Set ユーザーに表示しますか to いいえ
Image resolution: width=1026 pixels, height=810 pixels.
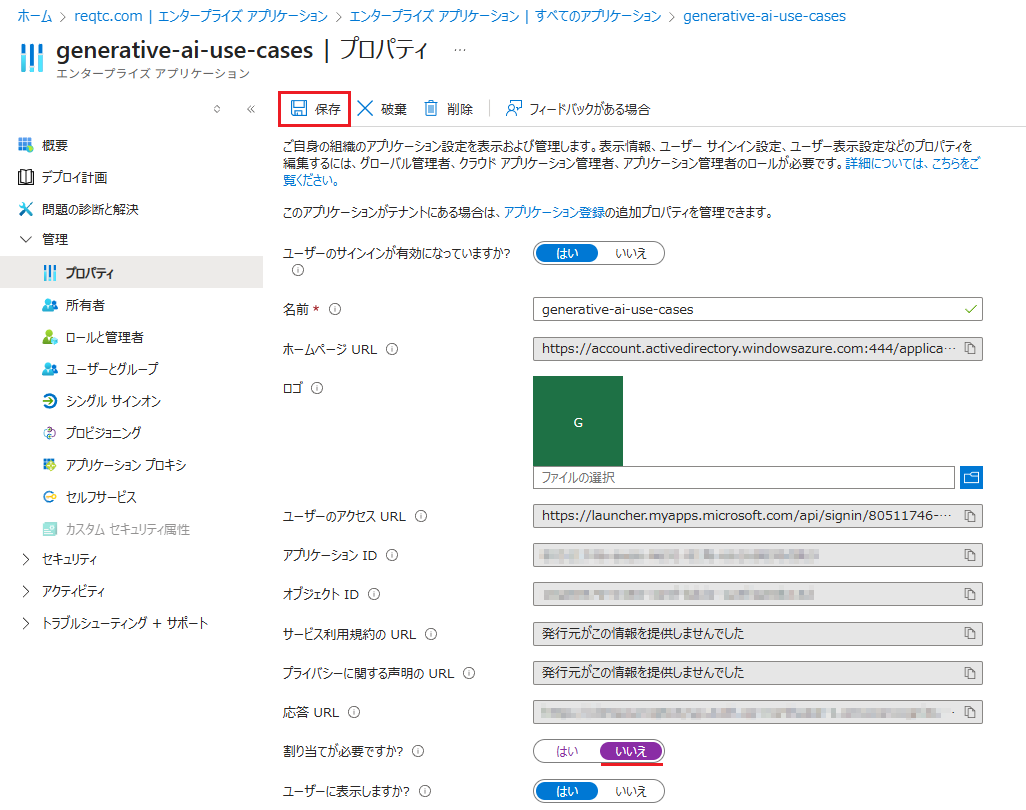(x=631, y=790)
